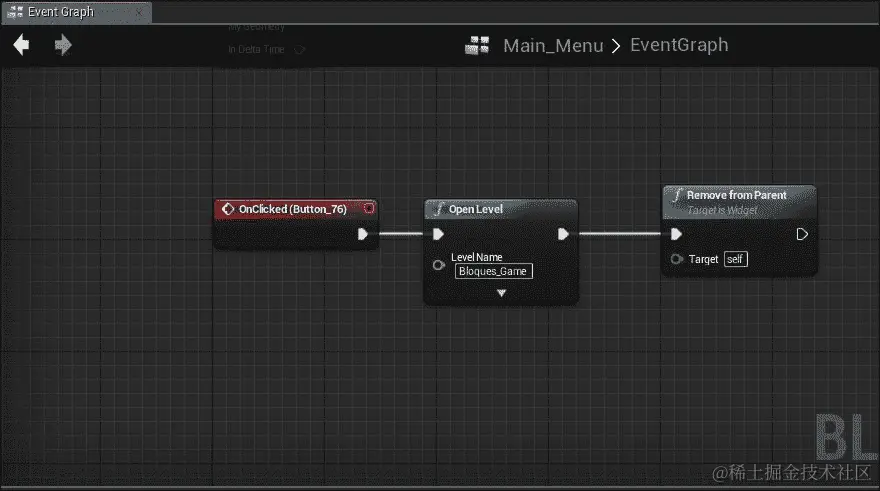The width and height of the screenshot is (880, 491).
Task: Select the Remove from Parent node title
Action: tap(736, 195)
